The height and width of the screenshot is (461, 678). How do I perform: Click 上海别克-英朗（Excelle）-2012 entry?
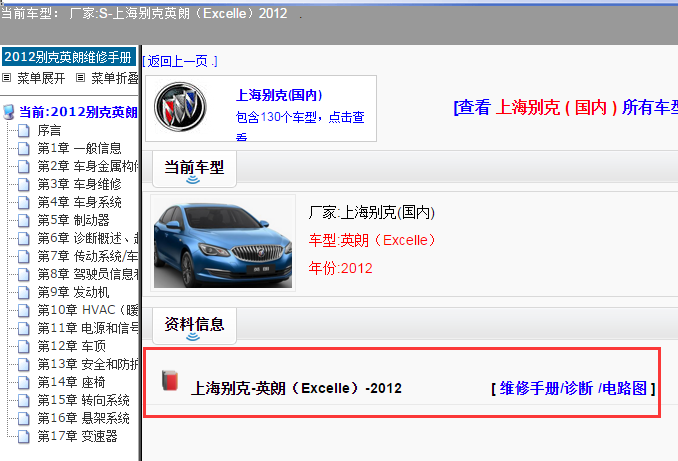pos(296,388)
